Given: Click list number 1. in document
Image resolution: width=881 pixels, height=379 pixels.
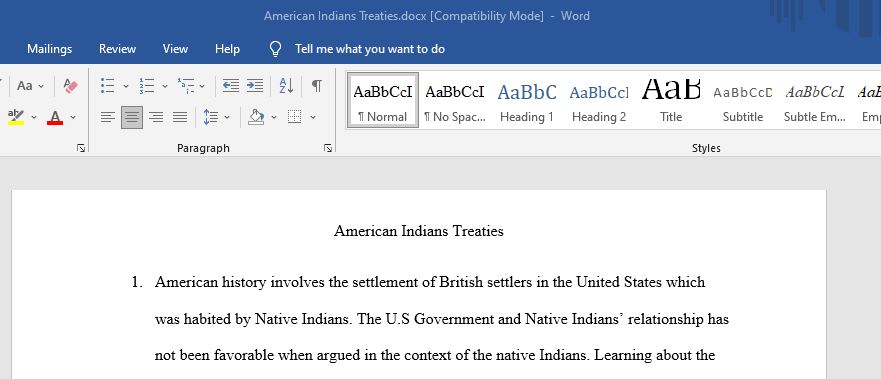Looking at the screenshot, I should [137, 282].
